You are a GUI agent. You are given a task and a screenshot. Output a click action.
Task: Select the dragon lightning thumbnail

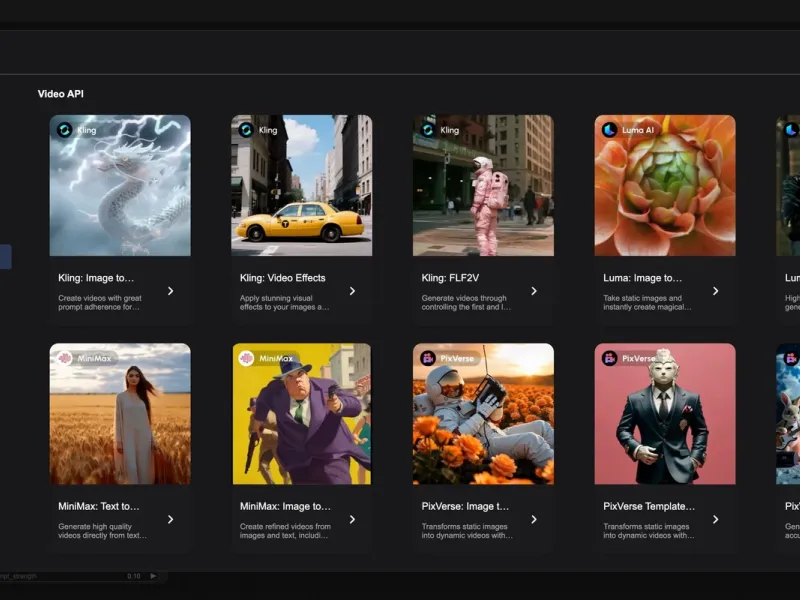[120, 185]
